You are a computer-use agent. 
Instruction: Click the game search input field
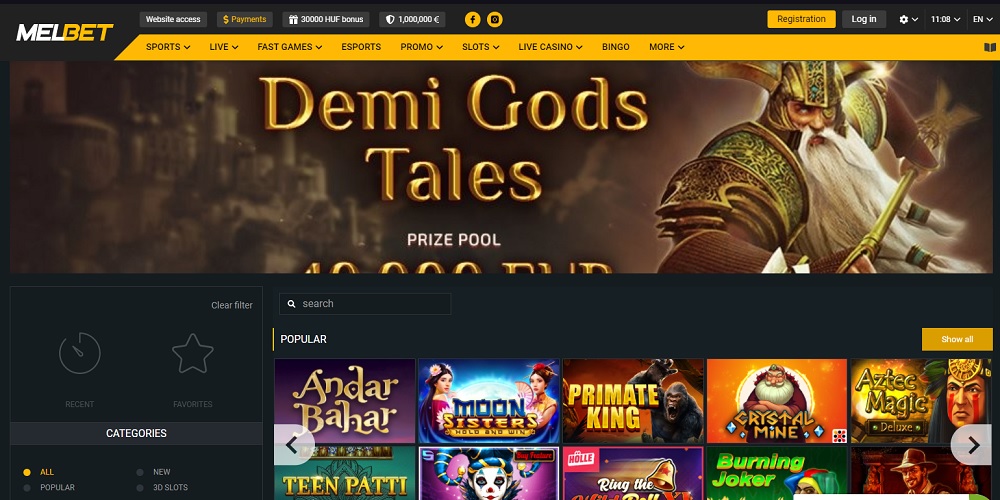[365, 304]
